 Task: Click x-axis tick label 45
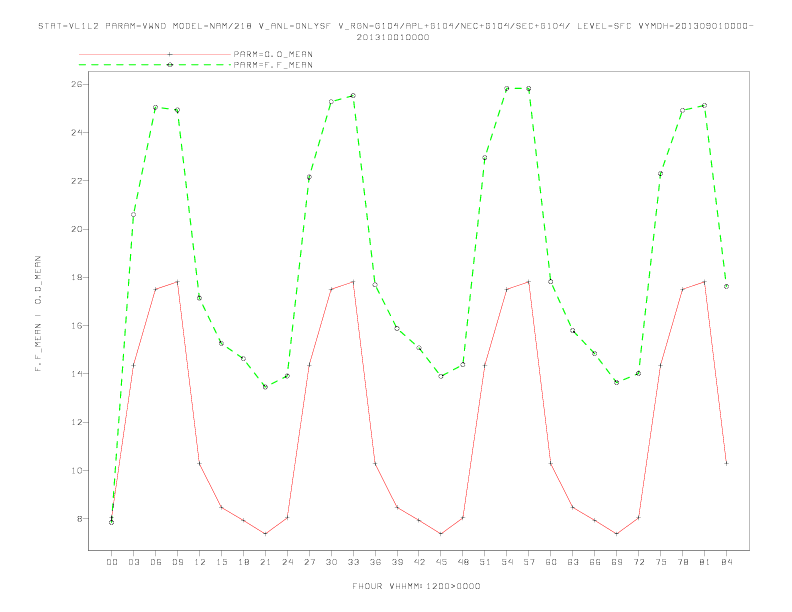click(x=441, y=562)
